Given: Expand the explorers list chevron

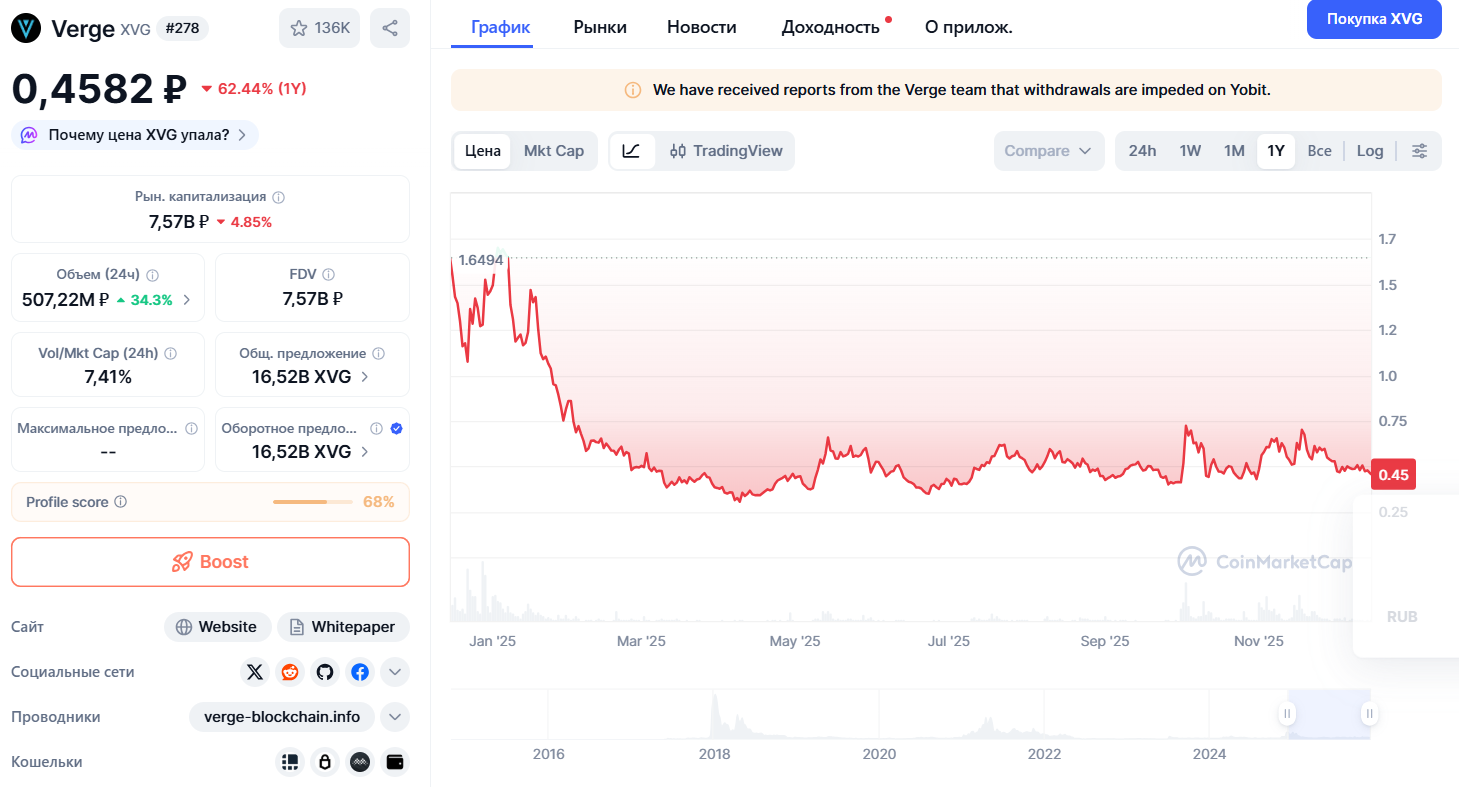Looking at the screenshot, I should 395,717.
